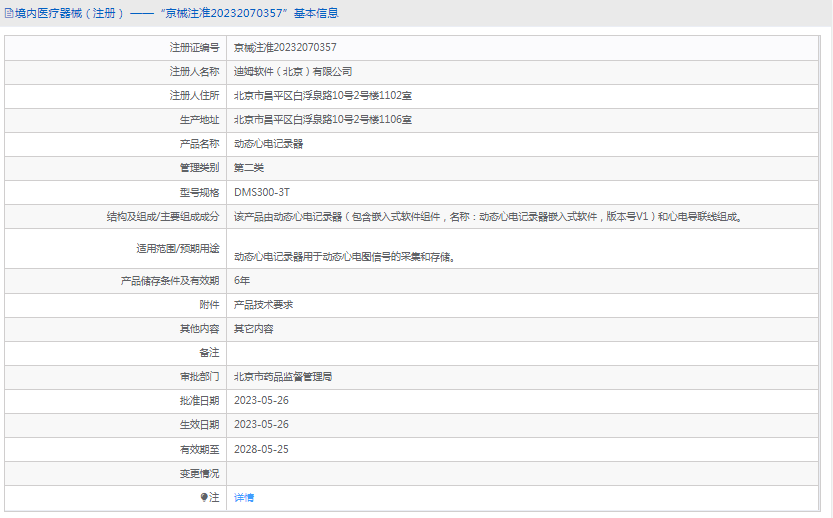Image resolution: width=833 pixels, height=518 pixels.
Task: Click the 注册证编号 row label
Action: (x=194, y=48)
